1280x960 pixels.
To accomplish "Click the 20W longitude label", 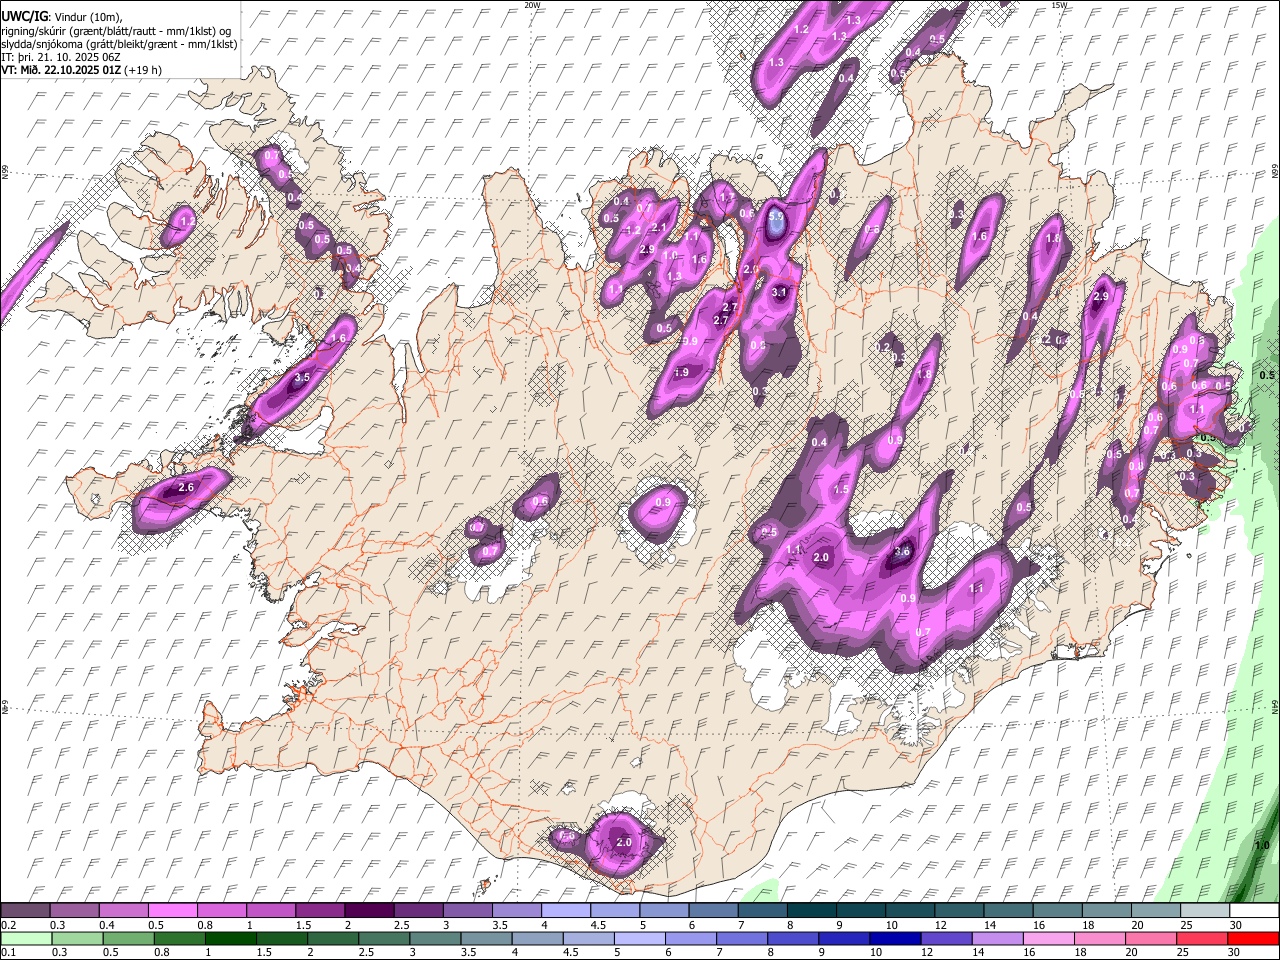I will [532, 5].
